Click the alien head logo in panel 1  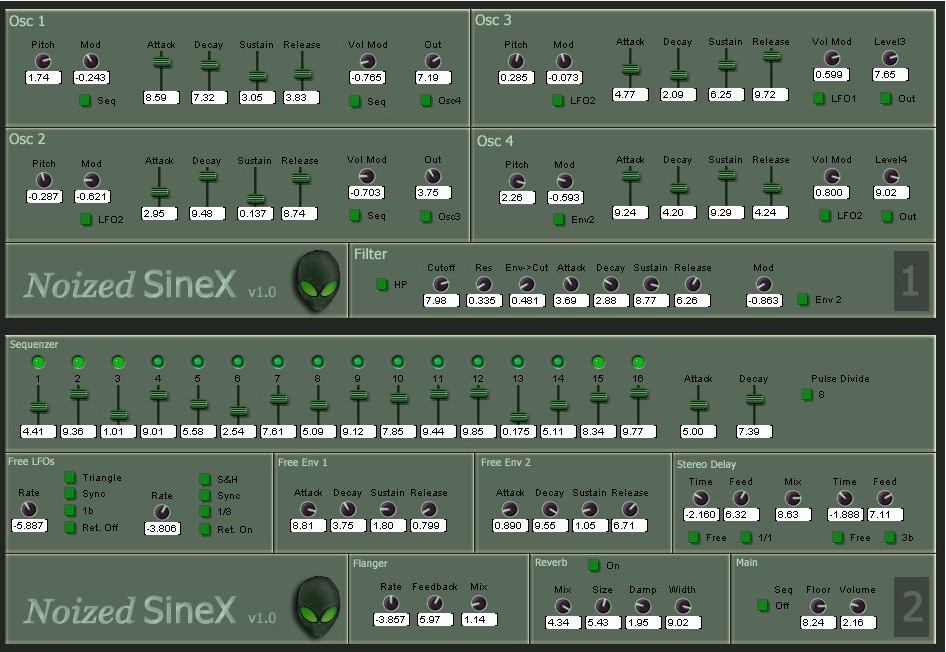tap(319, 282)
